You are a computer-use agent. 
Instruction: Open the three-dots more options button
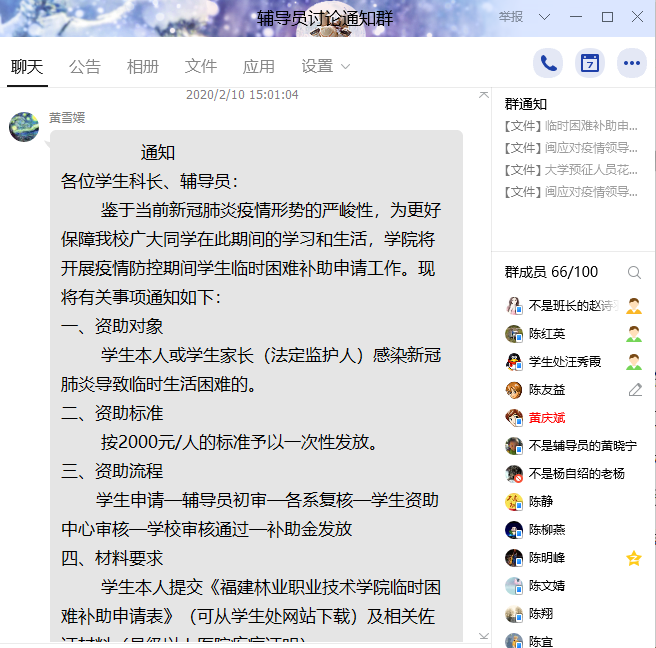(632, 64)
